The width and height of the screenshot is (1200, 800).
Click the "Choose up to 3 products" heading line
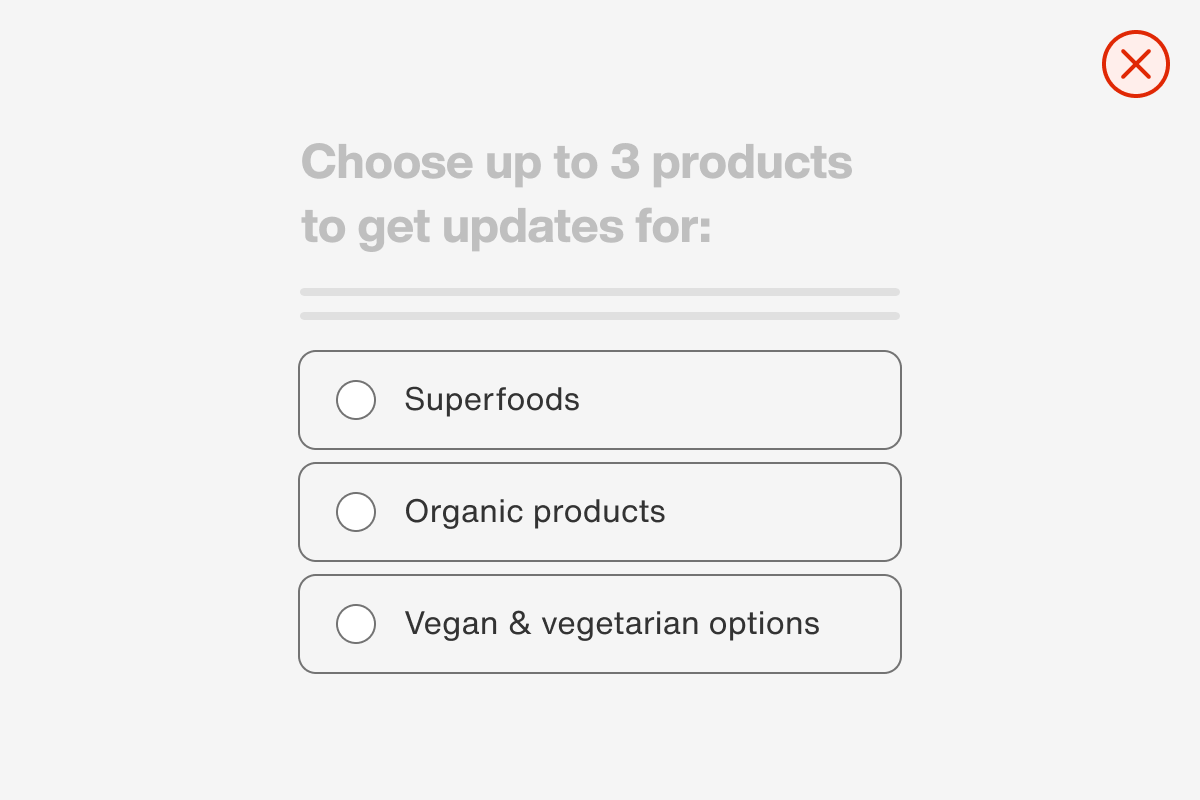[576, 162]
